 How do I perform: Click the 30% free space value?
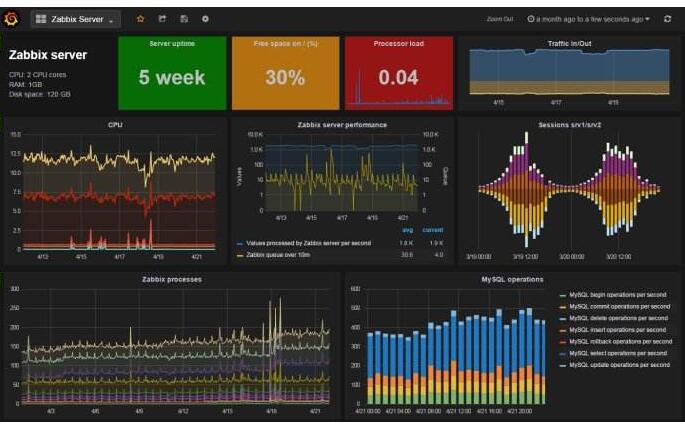coord(285,78)
